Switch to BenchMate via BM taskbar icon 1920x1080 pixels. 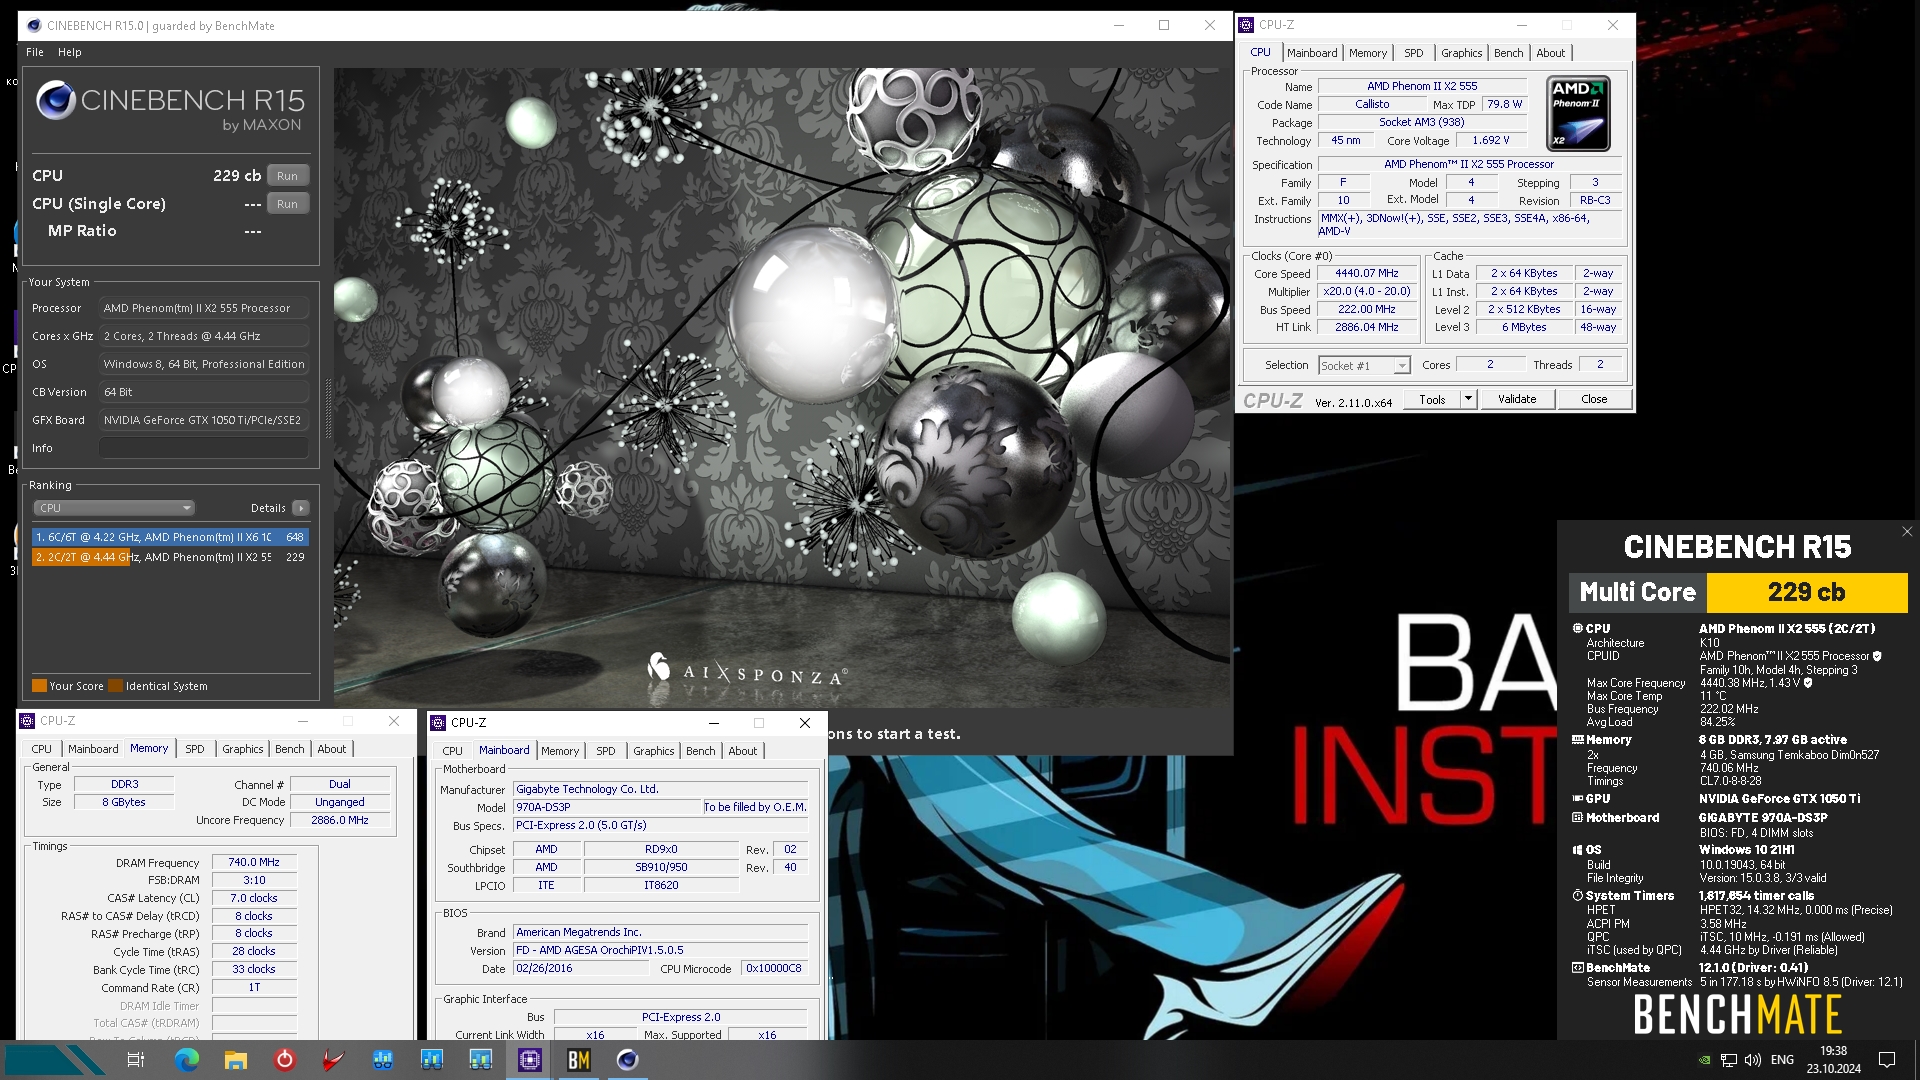pyautogui.click(x=579, y=1060)
